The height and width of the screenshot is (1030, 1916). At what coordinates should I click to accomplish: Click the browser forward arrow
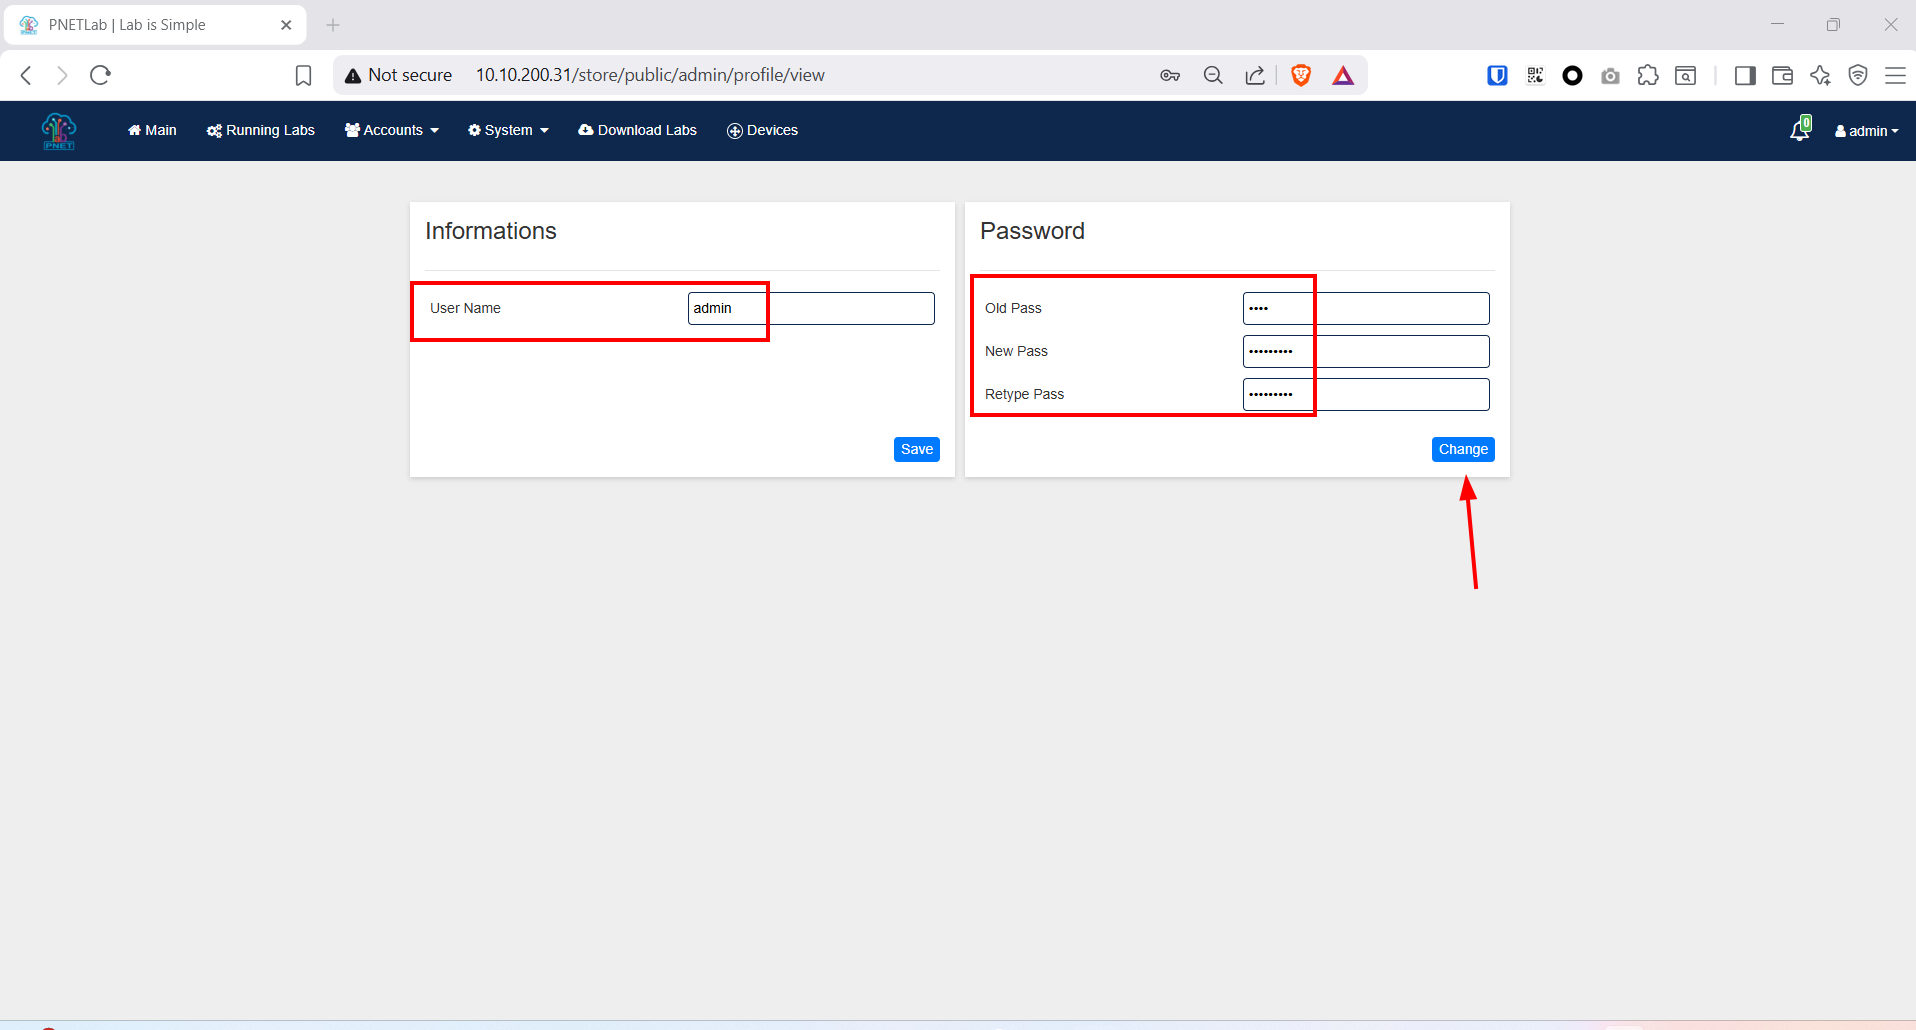click(62, 75)
